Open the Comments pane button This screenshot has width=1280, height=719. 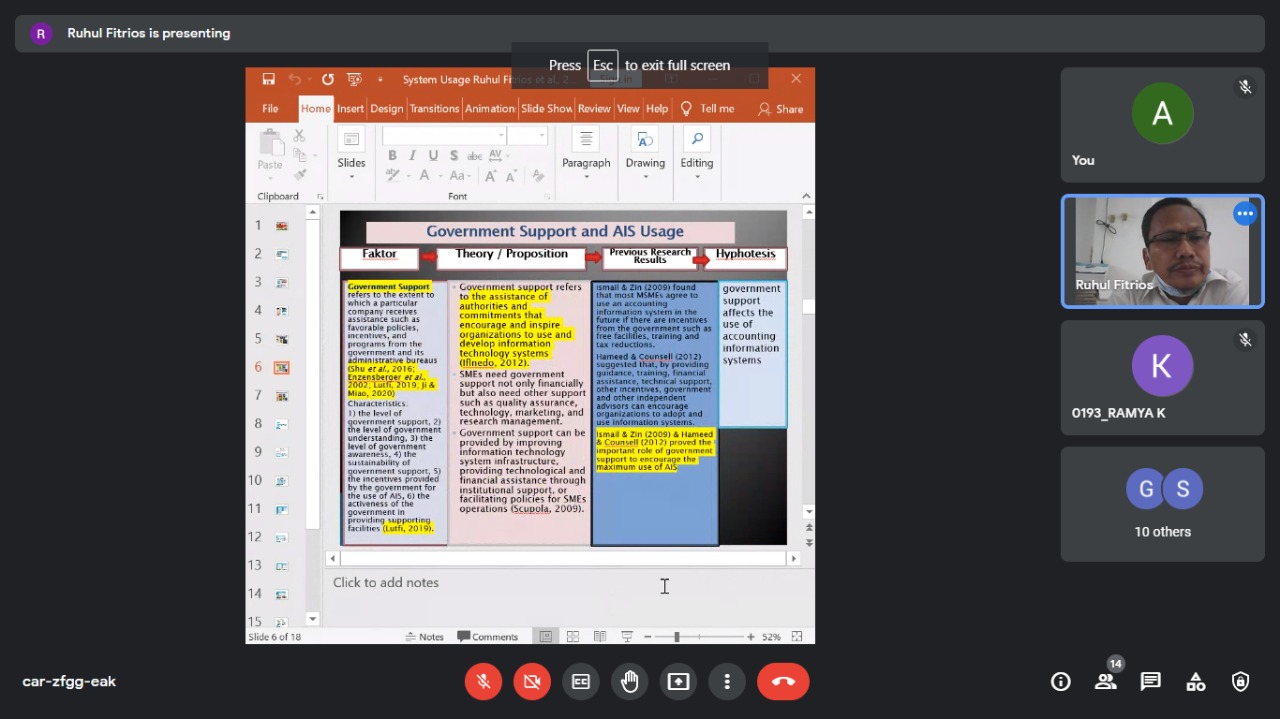(488, 637)
